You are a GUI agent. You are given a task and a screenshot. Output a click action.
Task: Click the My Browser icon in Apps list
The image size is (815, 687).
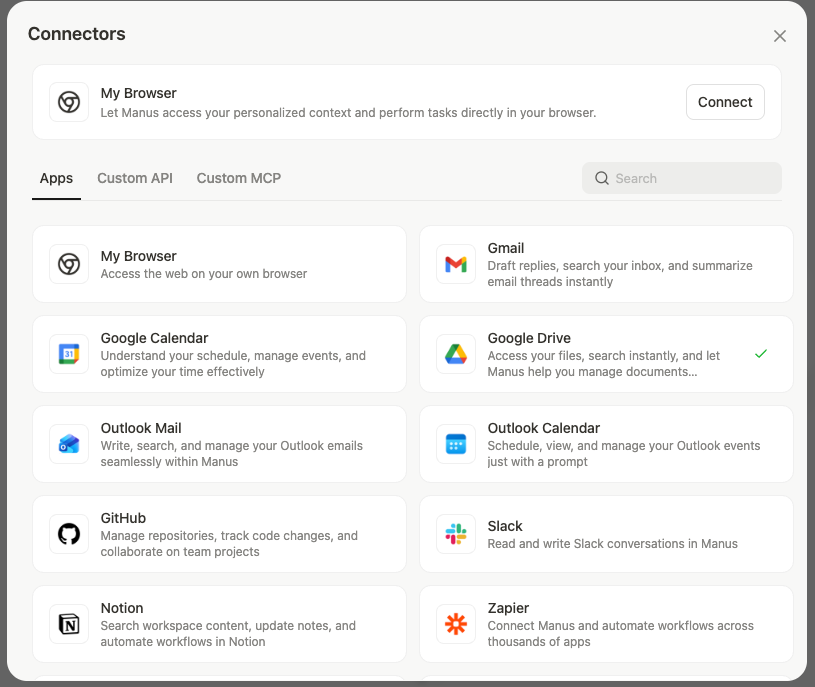(69, 264)
